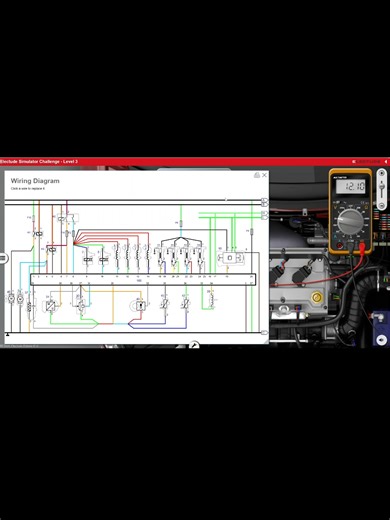The width and height of the screenshot is (390, 520).
Task: Click the "Electude Simulator Challenge - Level 3" title
Action: [x=39, y=162]
